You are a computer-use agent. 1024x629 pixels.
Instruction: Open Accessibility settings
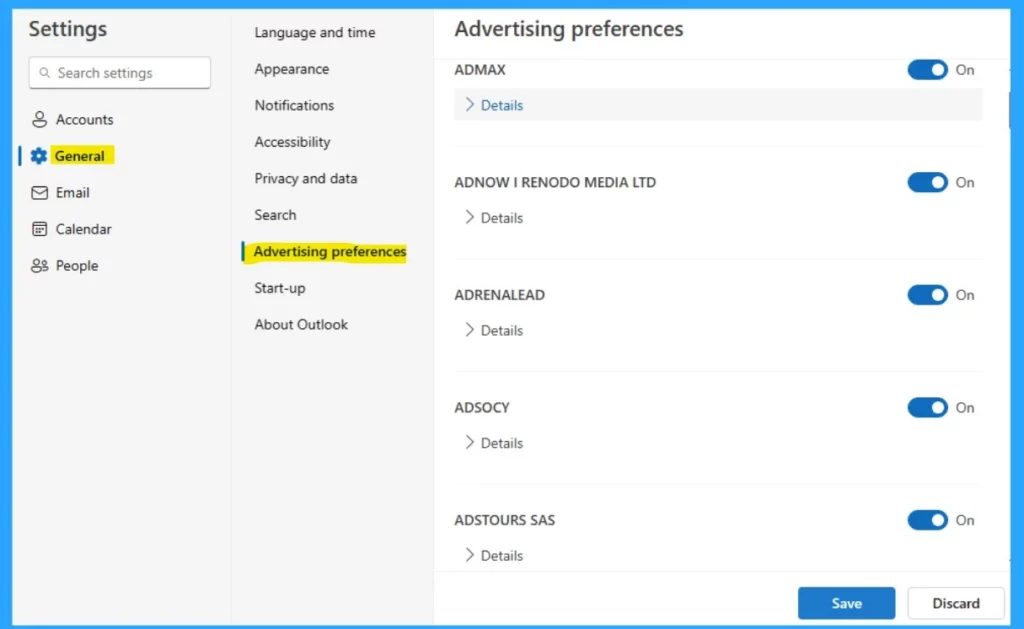tap(293, 142)
